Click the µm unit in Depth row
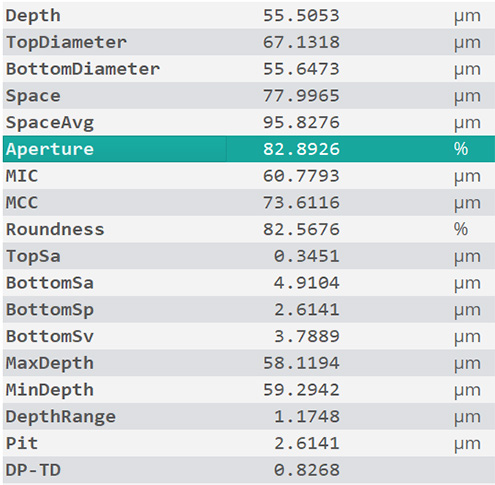The width and height of the screenshot is (495, 485). click(467, 17)
